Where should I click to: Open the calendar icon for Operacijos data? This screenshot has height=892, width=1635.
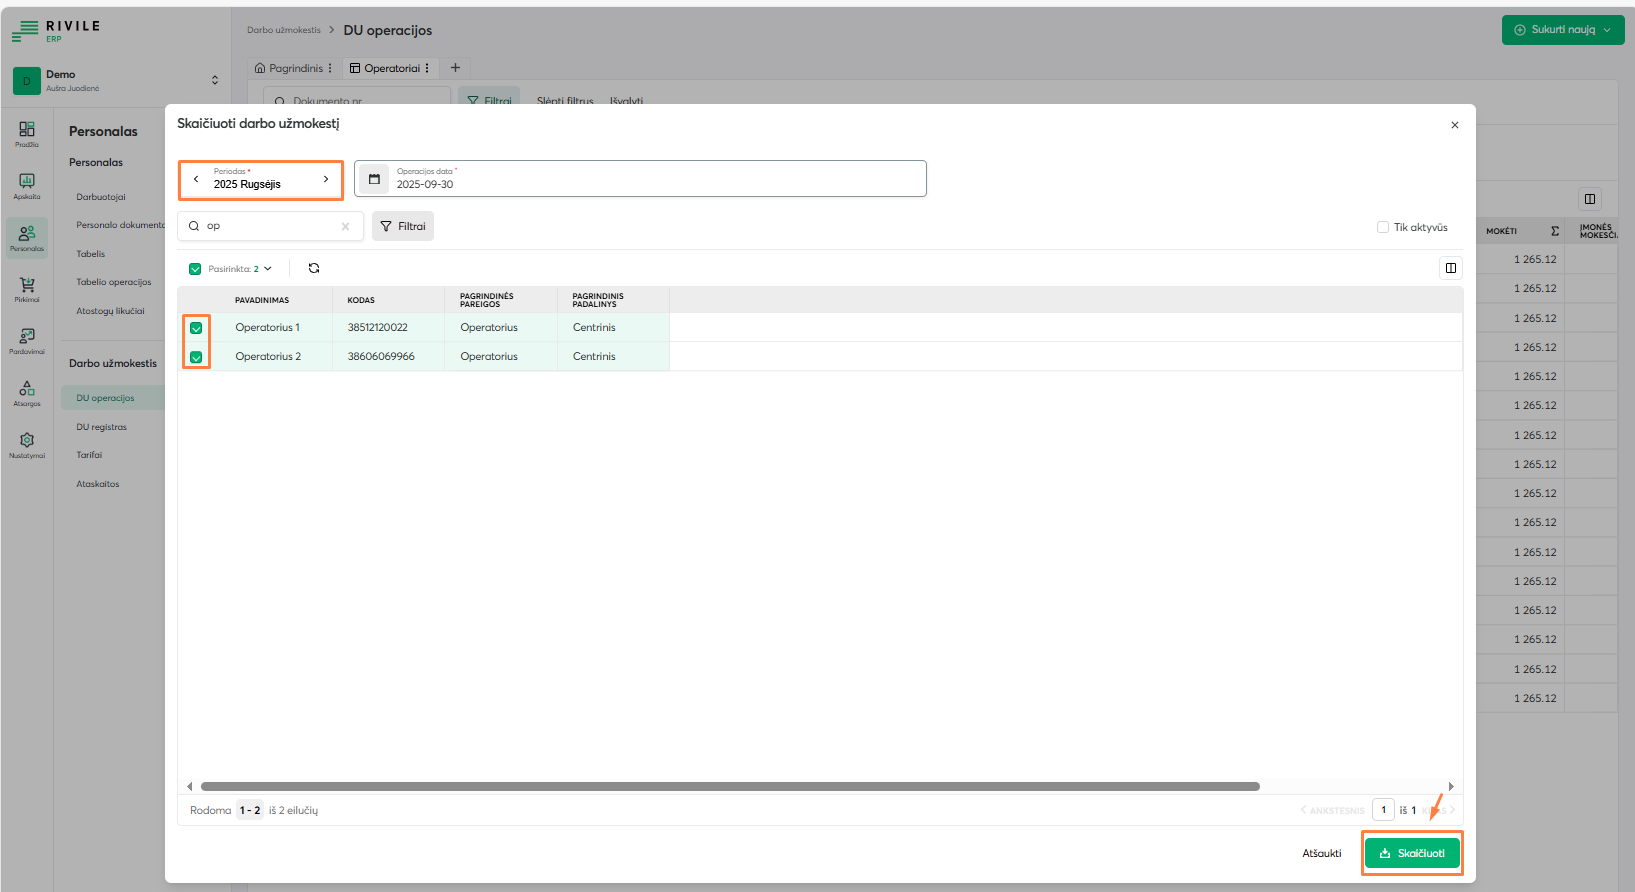pos(374,179)
